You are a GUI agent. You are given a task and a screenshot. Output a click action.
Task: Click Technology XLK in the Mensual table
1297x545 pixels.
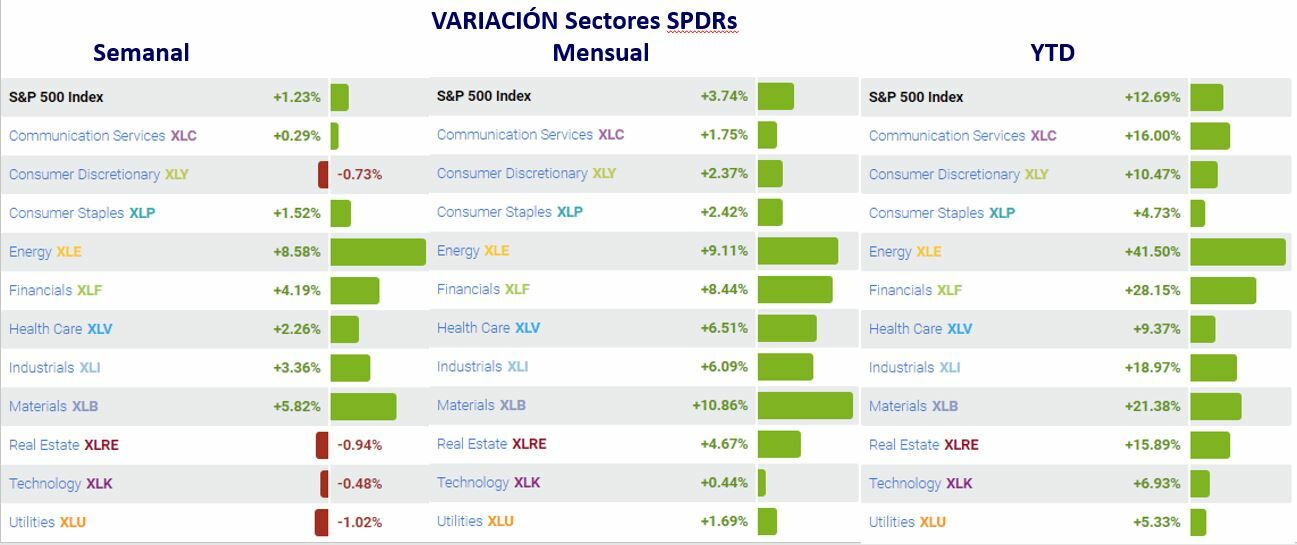pyautogui.click(x=488, y=482)
